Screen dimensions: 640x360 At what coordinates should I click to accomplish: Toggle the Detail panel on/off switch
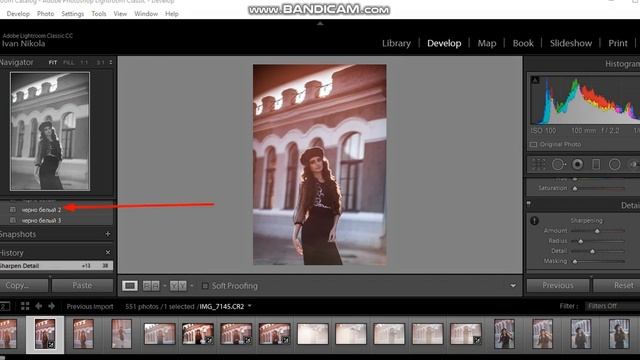(x=529, y=203)
